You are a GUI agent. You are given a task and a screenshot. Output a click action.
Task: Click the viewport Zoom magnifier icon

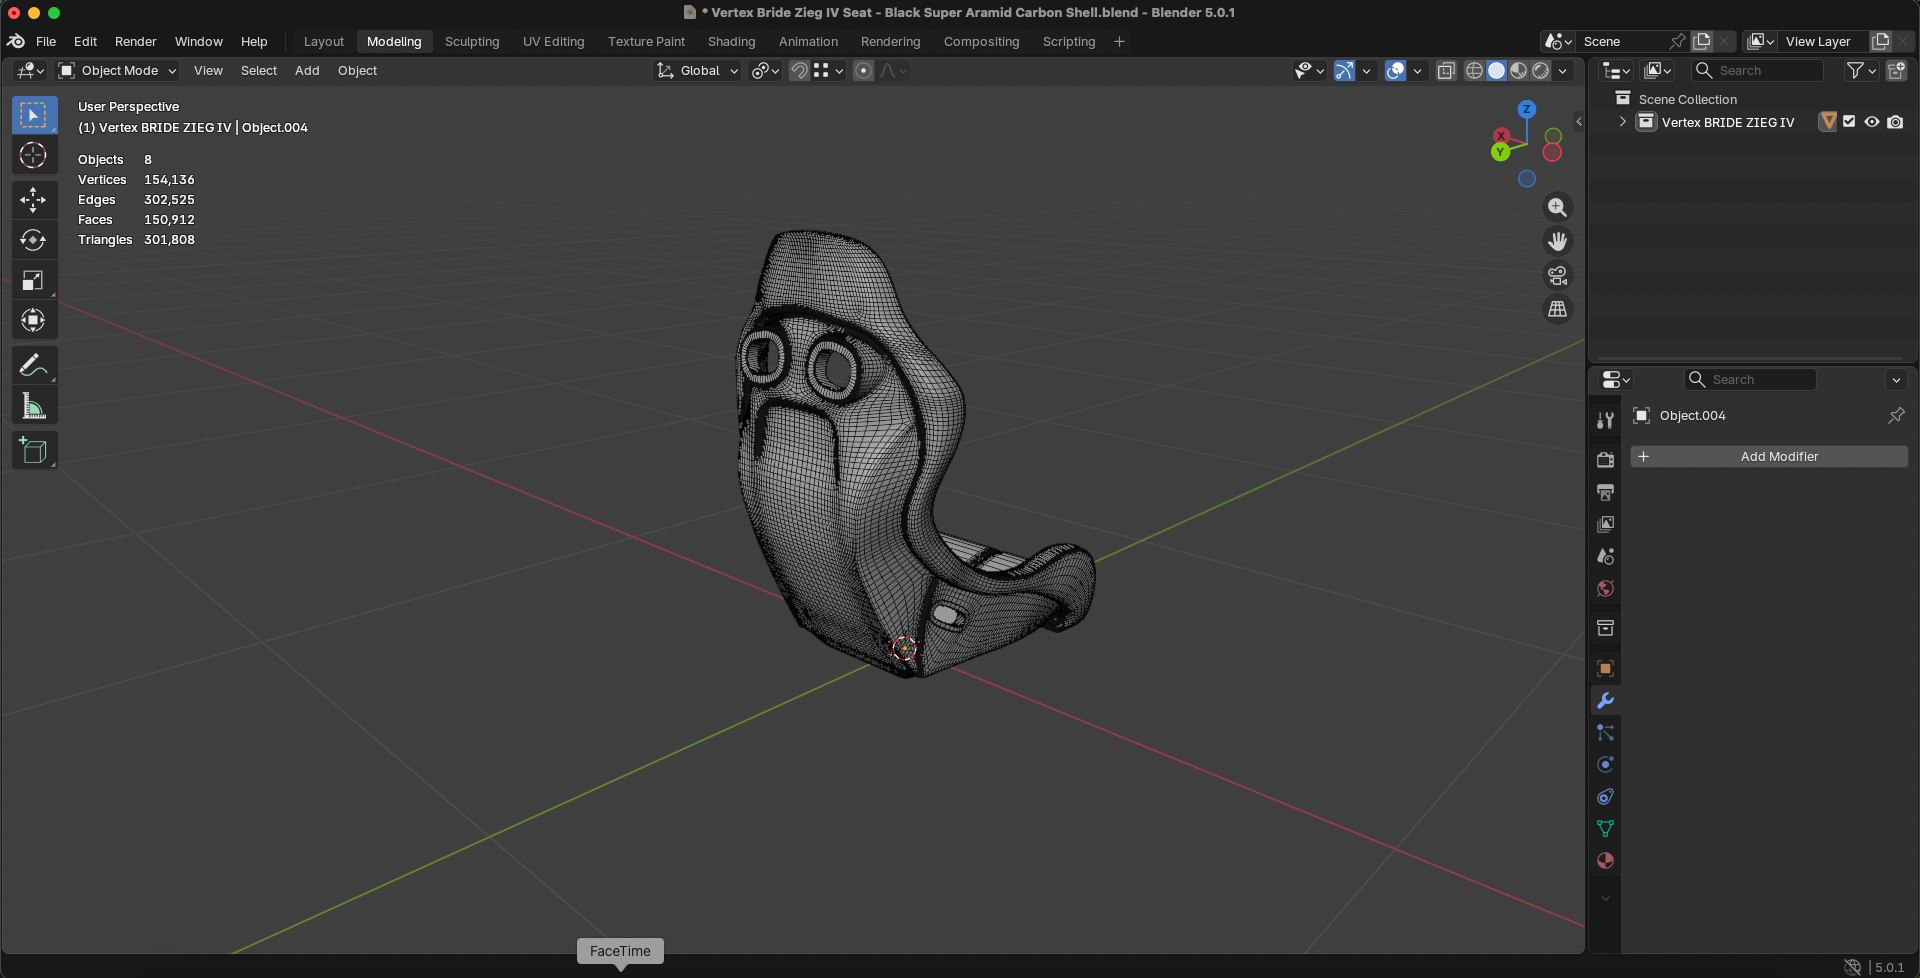coord(1557,207)
